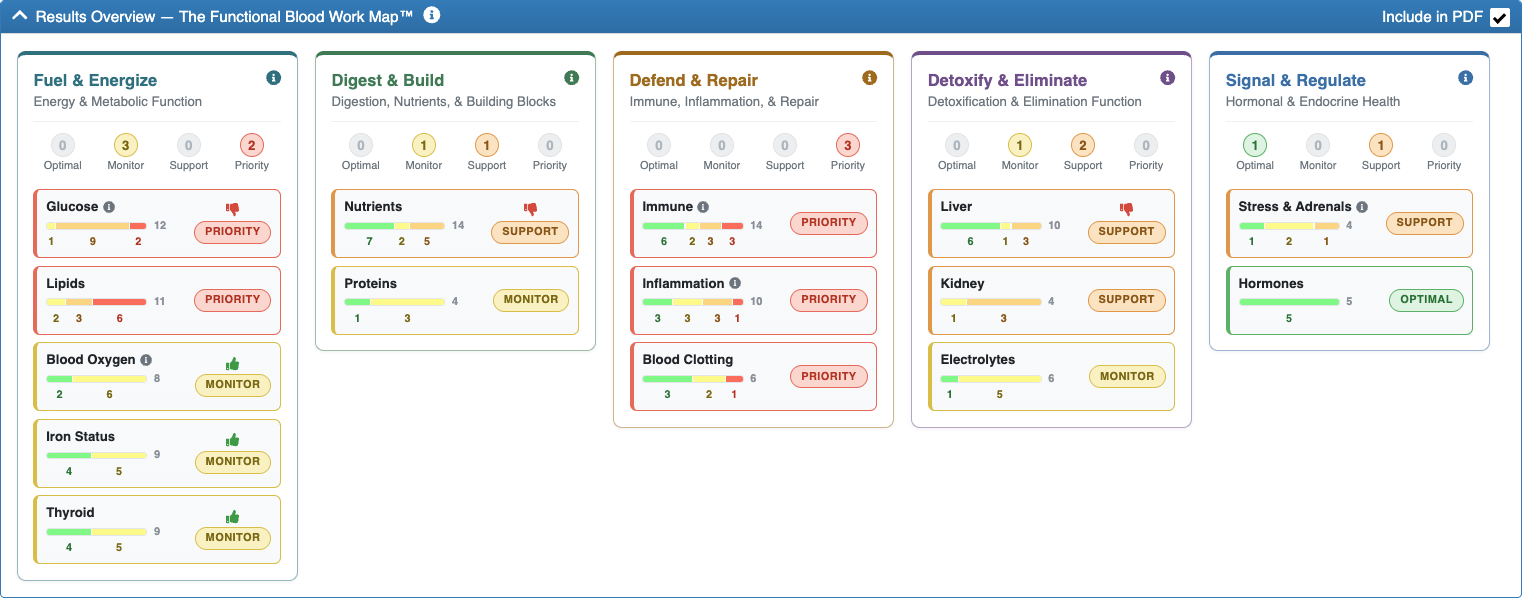Click Monitor count 3 in Fuel & Energize

(x=126, y=145)
